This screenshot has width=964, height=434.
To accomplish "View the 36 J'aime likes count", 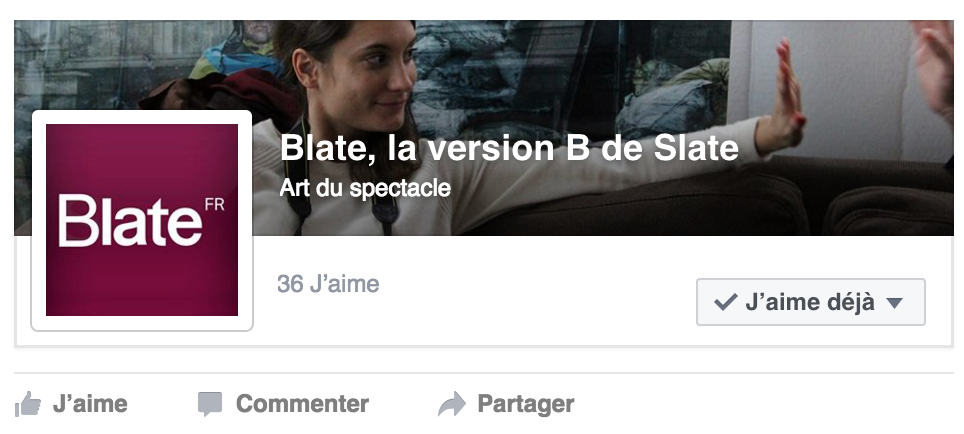I will (x=328, y=284).
